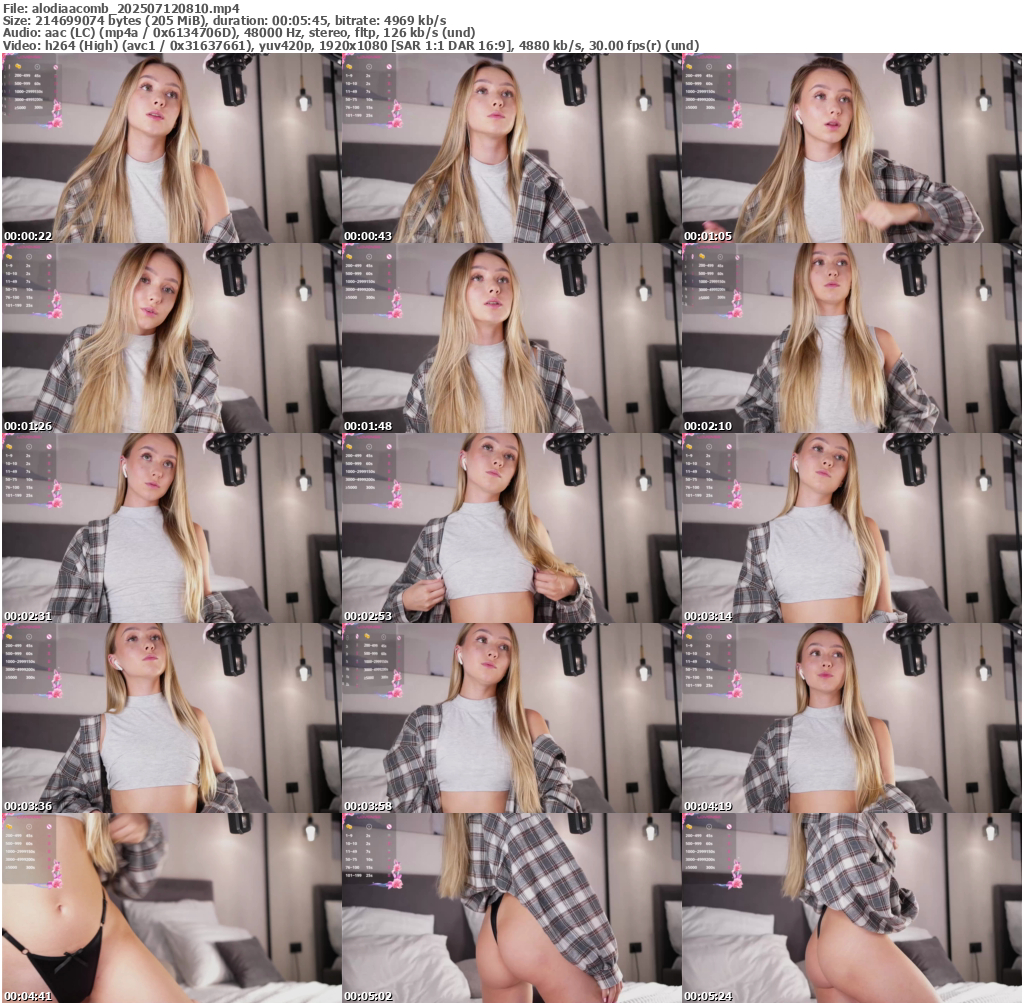The height and width of the screenshot is (1003, 1024).
Task: Pick the preview frame at 00:03:14
Action: pyautogui.click(x=852, y=528)
